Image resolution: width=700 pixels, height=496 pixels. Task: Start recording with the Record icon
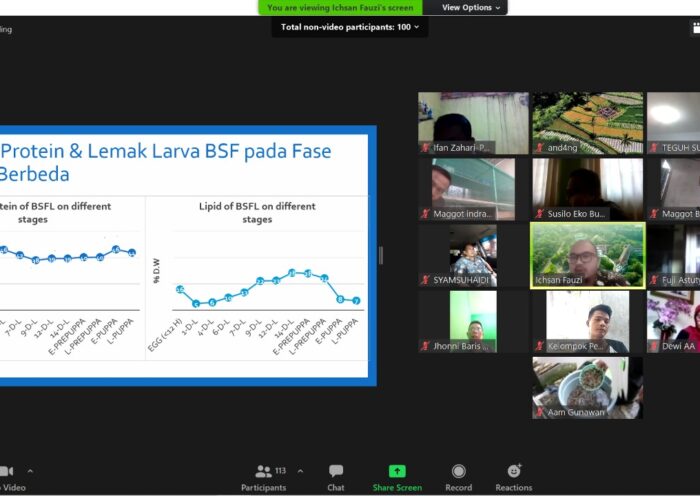pos(458,471)
